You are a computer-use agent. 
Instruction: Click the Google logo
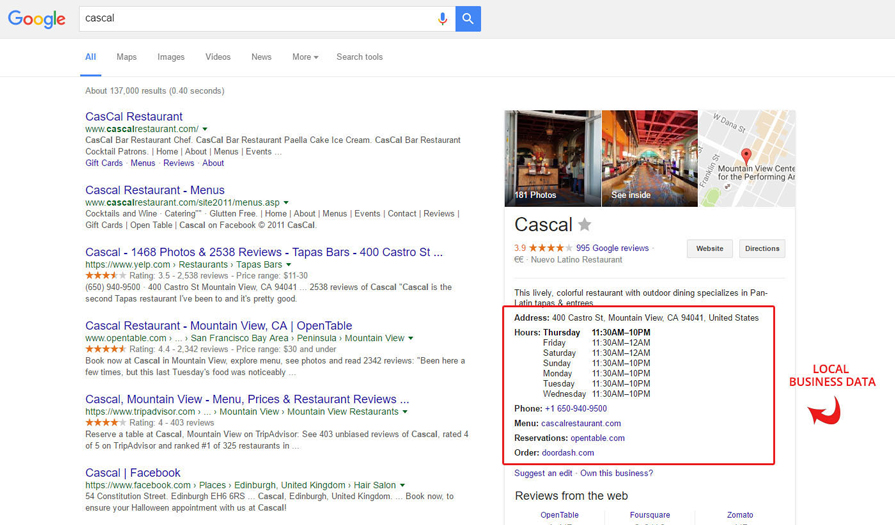[x=37, y=19]
